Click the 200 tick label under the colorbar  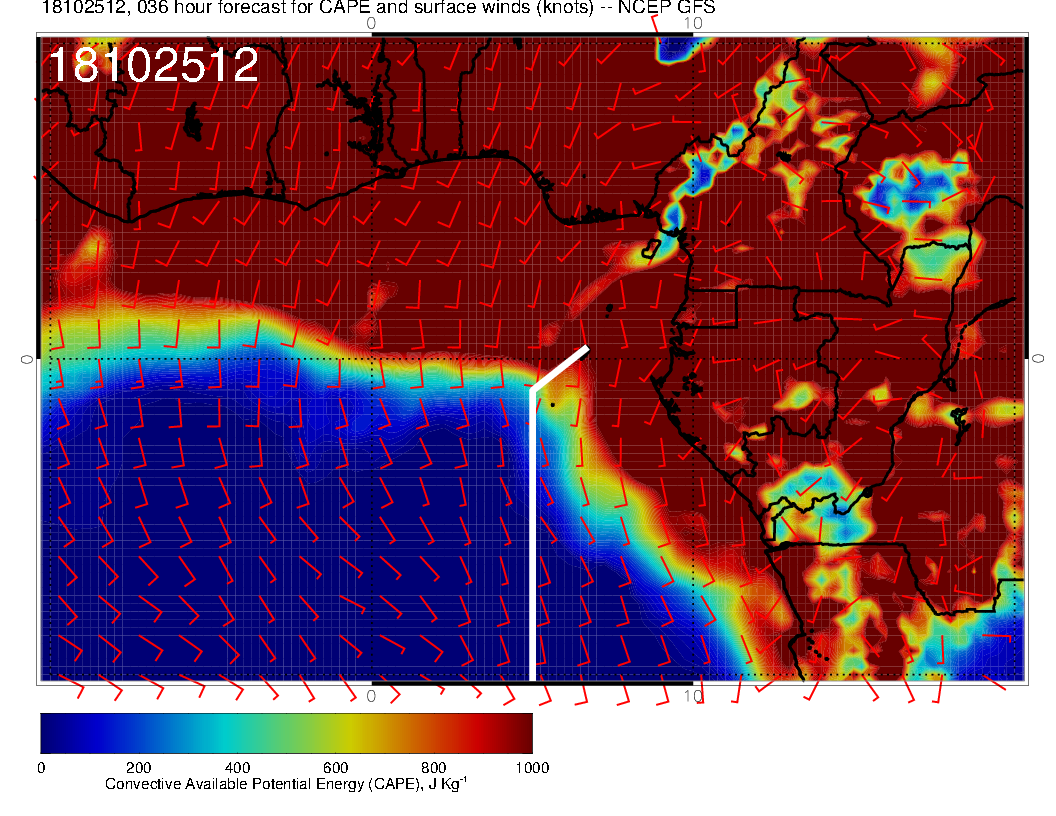[138, 768]
